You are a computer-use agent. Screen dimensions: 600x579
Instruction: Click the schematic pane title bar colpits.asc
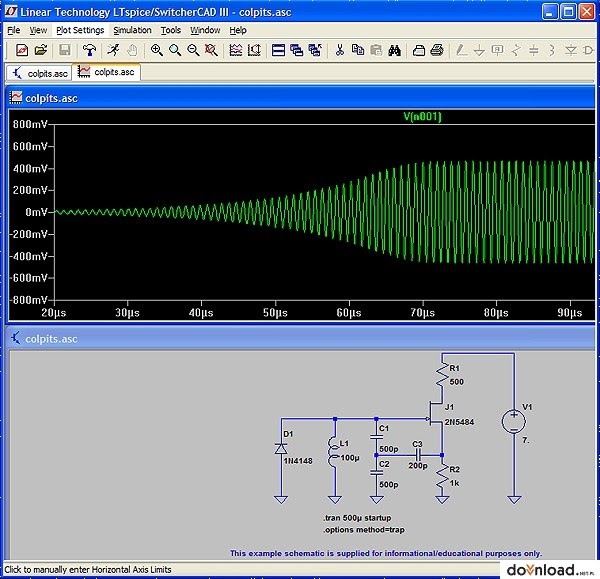(x=301, y=339)
